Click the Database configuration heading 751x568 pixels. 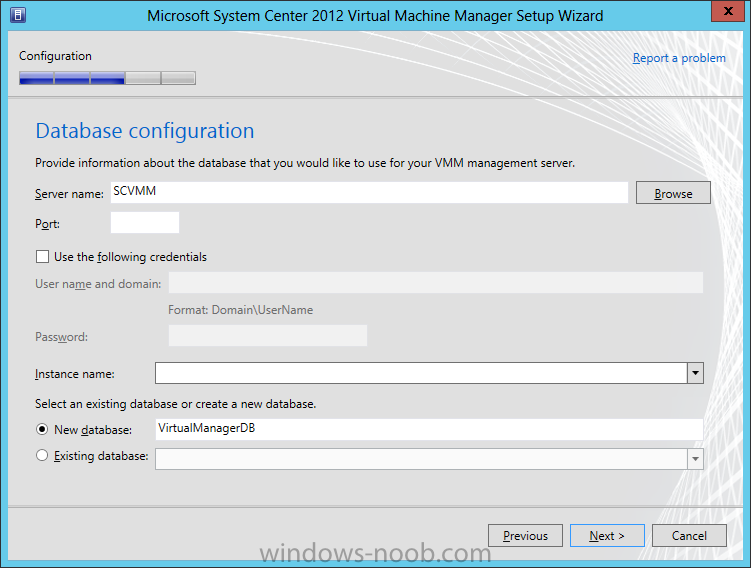click(145, 131)
